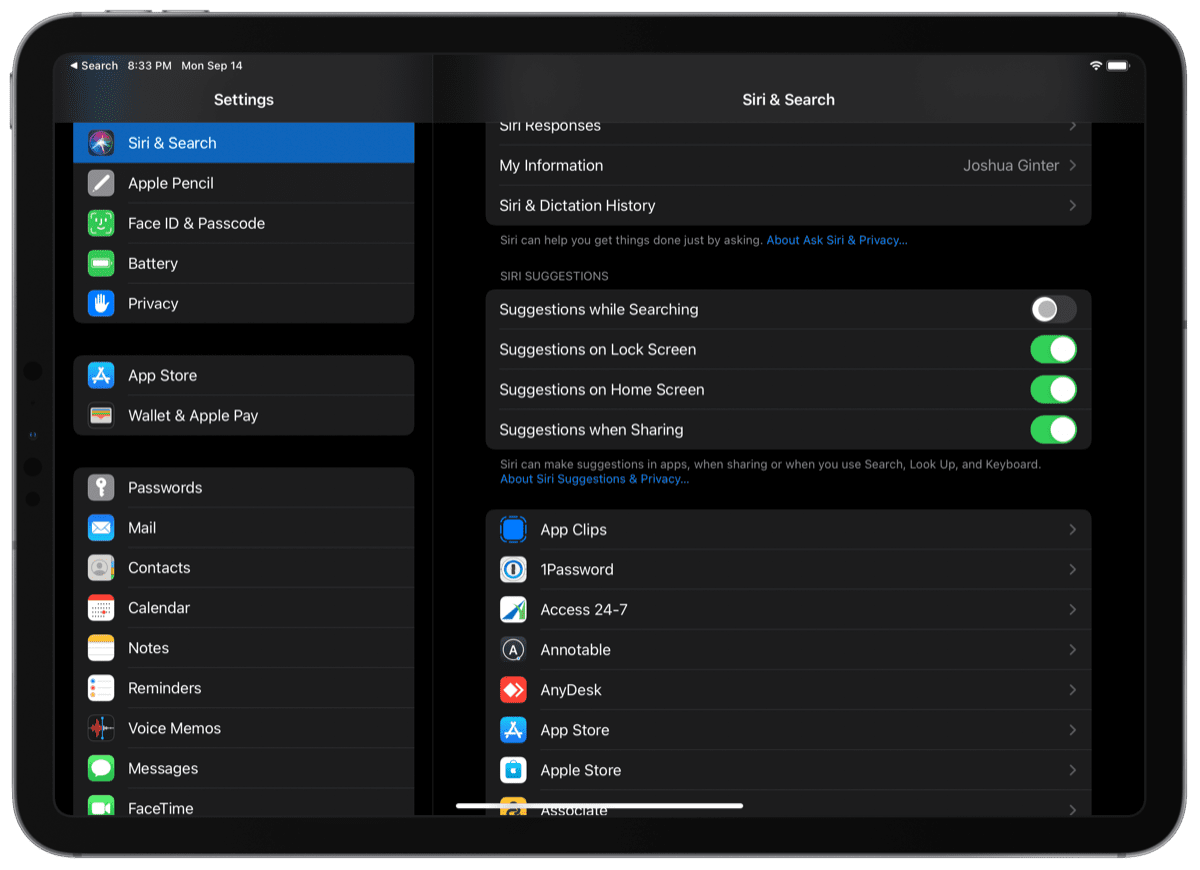Tap the Calendar label in sidebar

159,607
